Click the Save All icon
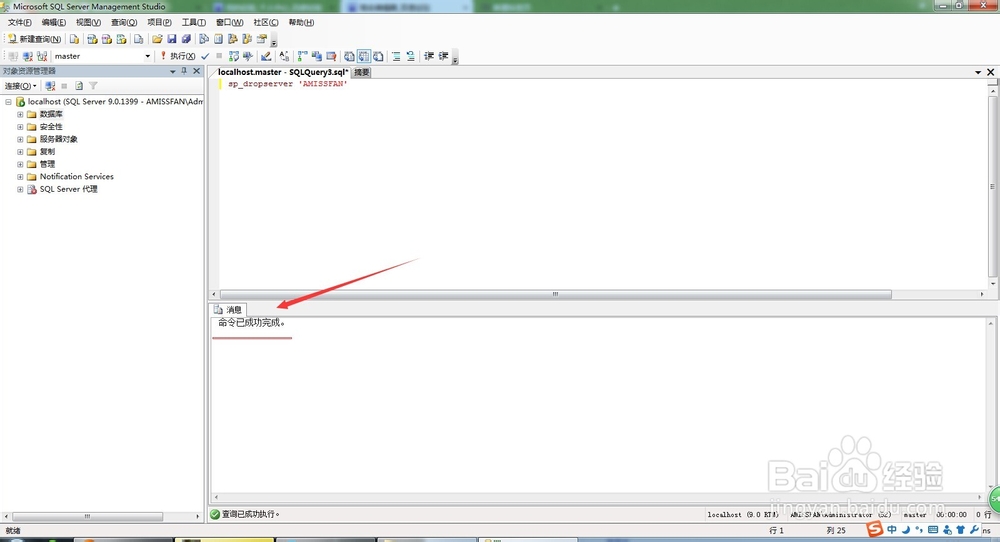This screenshot has width=1000, height=542. coord(186,39)
